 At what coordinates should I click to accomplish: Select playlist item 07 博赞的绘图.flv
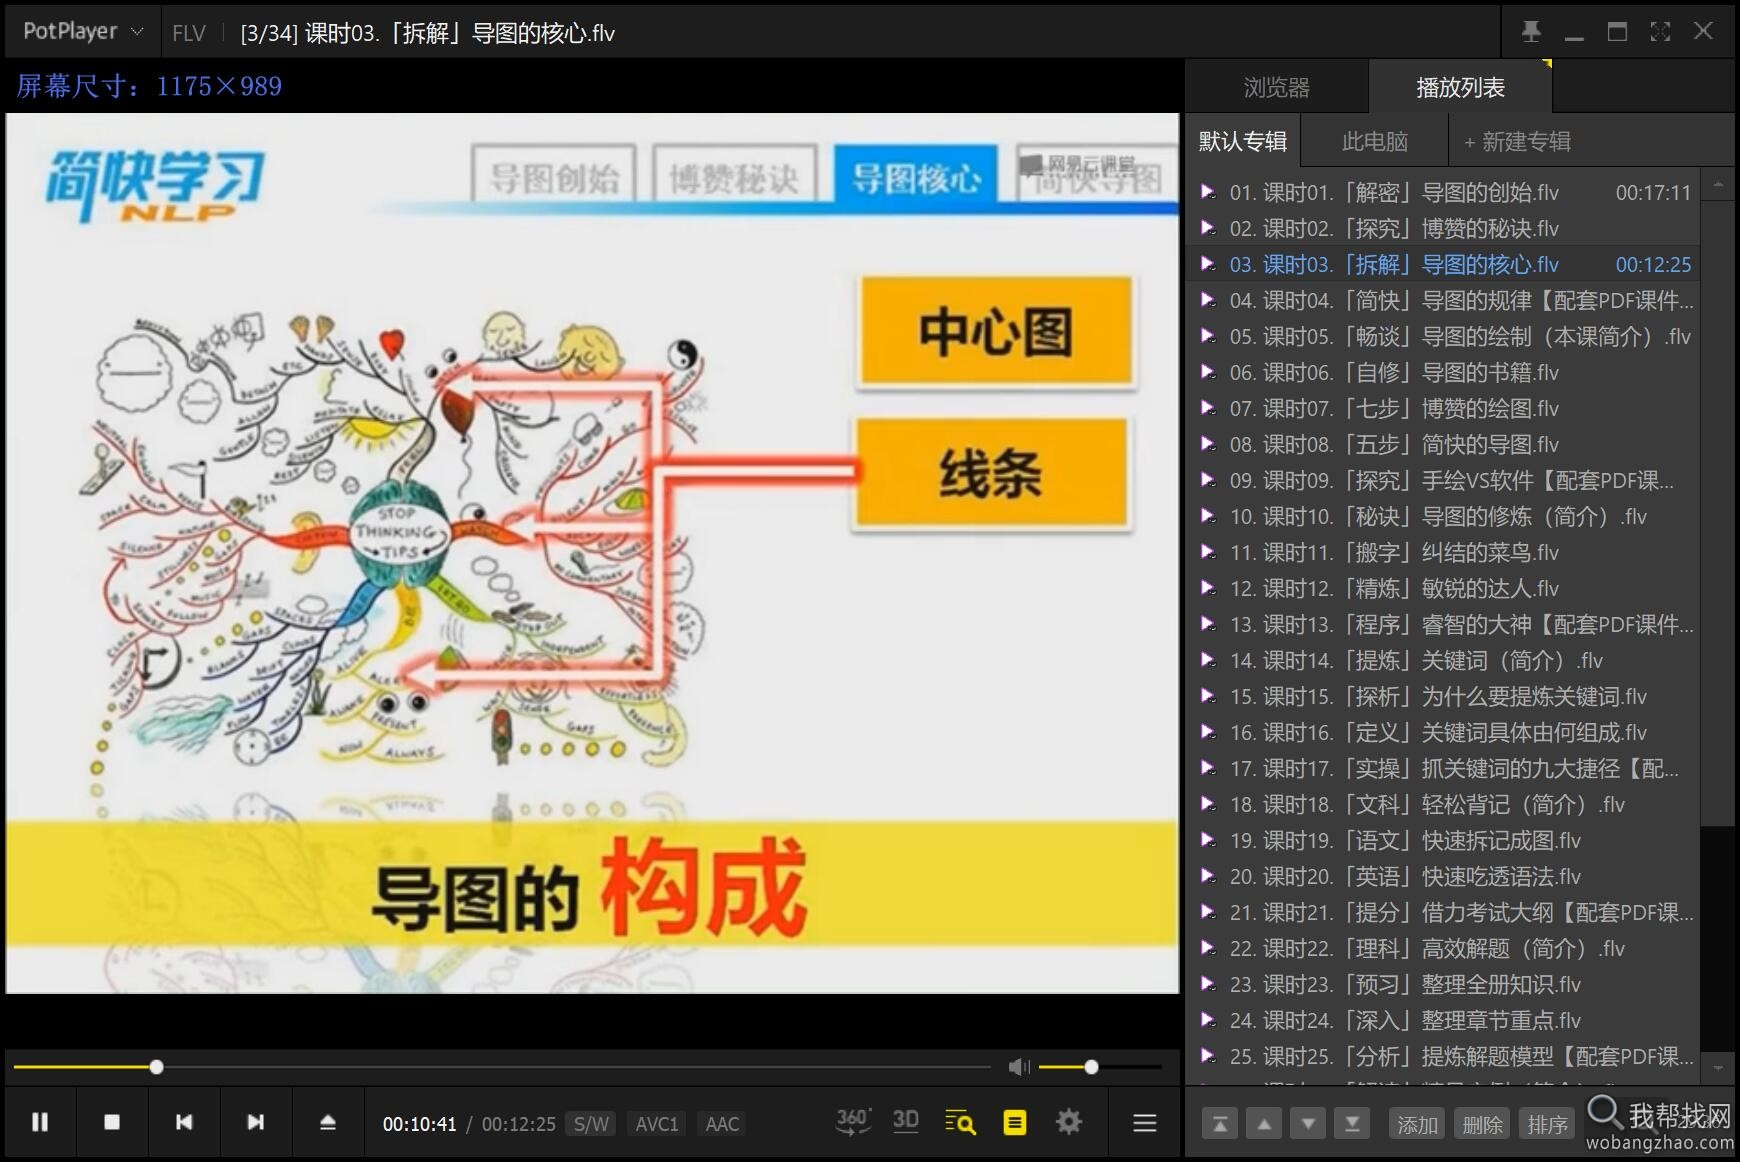point(1445,408)
